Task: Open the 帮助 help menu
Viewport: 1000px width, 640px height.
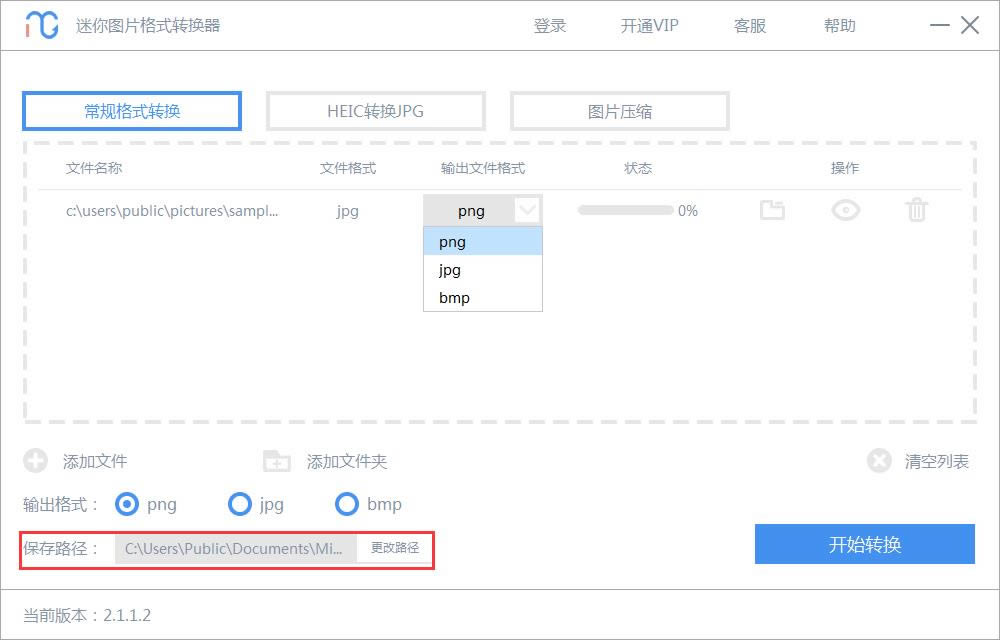Action: tap(839, 26)
